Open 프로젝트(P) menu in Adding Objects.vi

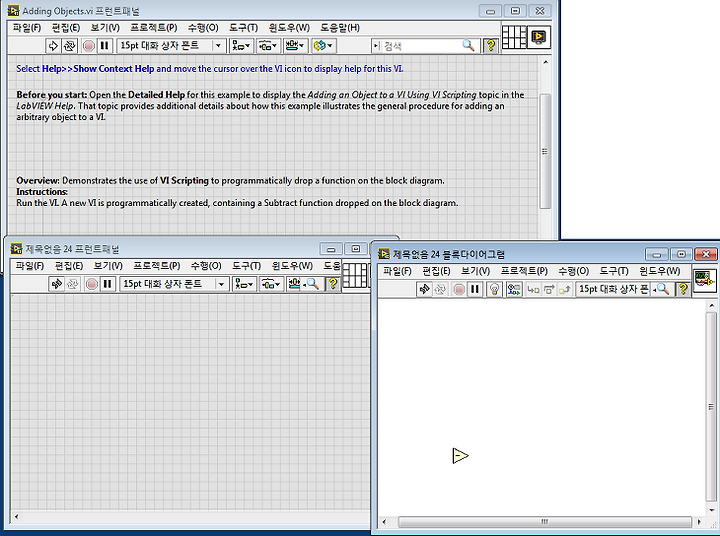coord(154,28)
